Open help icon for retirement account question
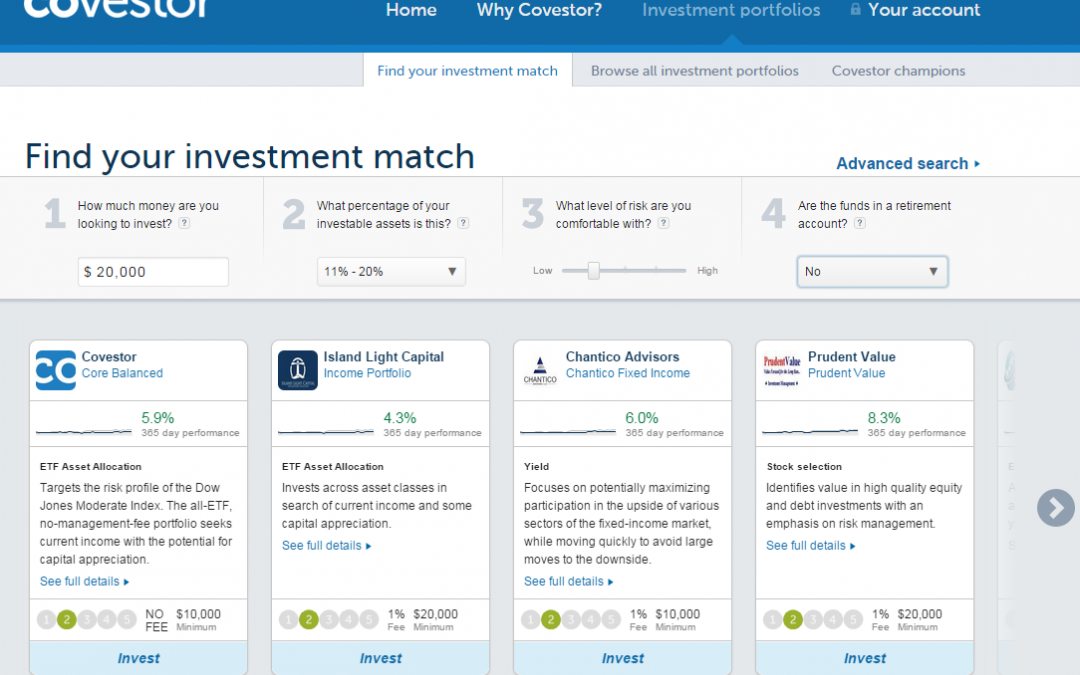 tap(860, 224)
